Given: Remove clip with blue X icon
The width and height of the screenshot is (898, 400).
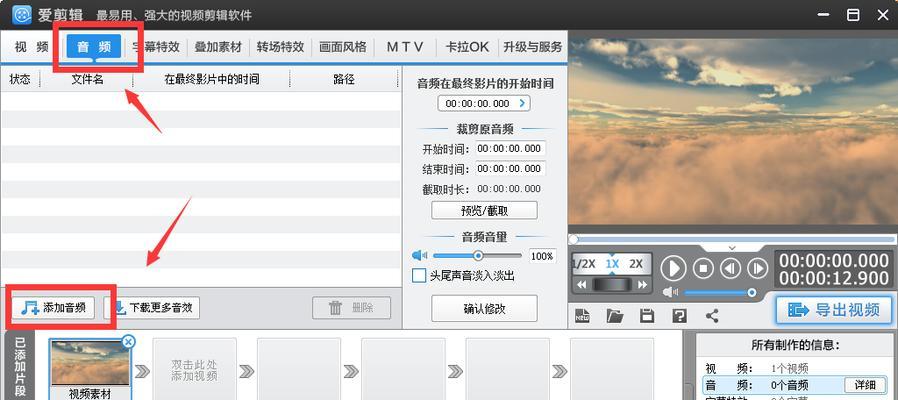Looking at the screenshot, I should [129, 342].
